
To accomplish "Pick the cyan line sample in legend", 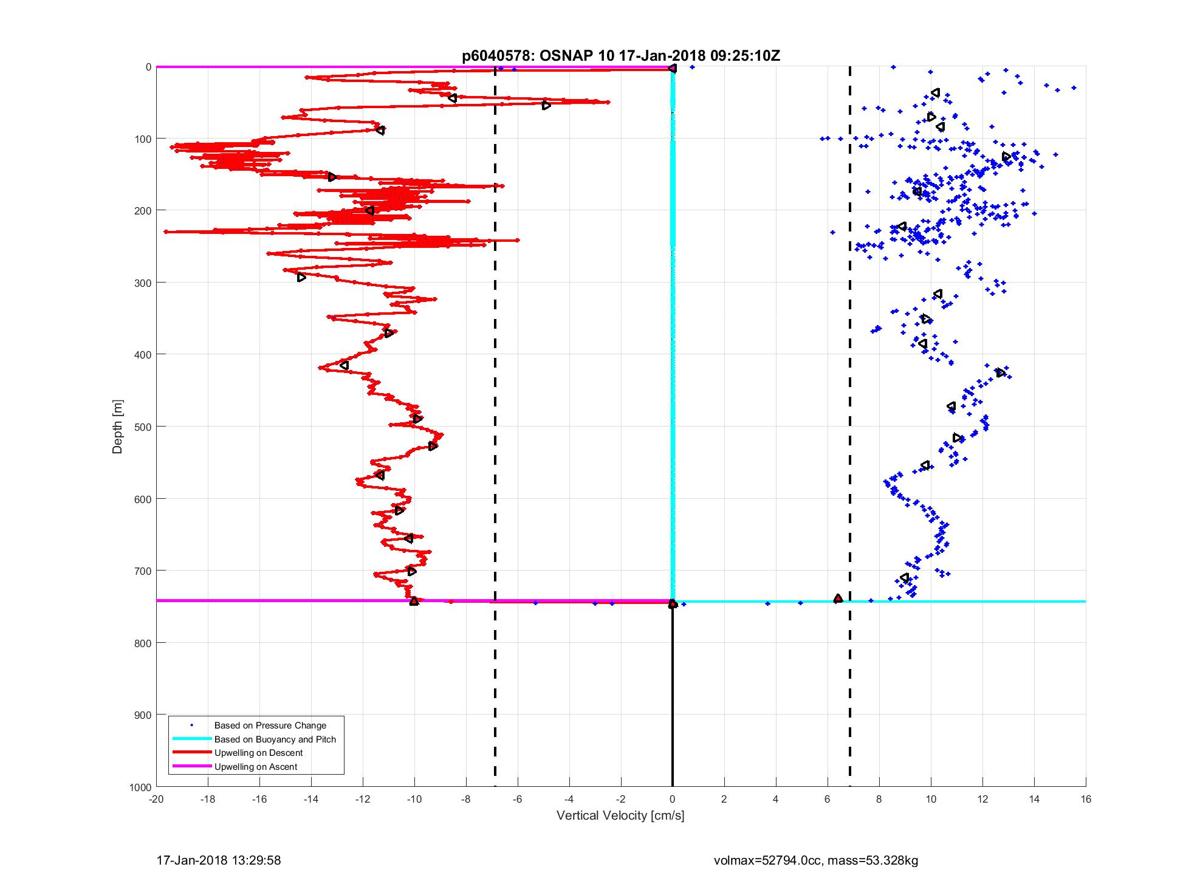I will (x=191, y=739).
